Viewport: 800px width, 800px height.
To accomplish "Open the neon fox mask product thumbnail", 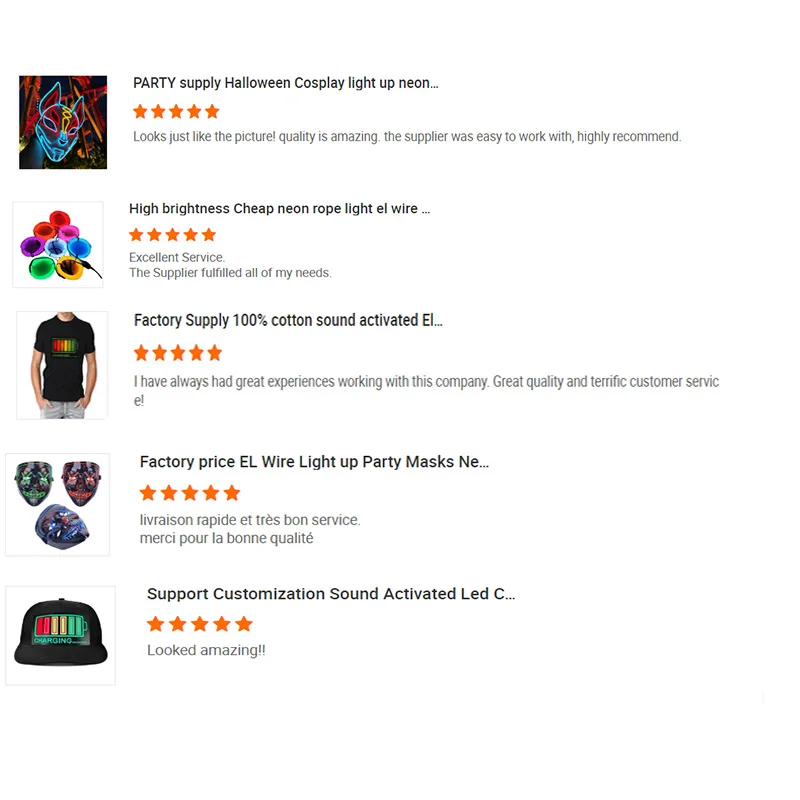I will 63,122.
